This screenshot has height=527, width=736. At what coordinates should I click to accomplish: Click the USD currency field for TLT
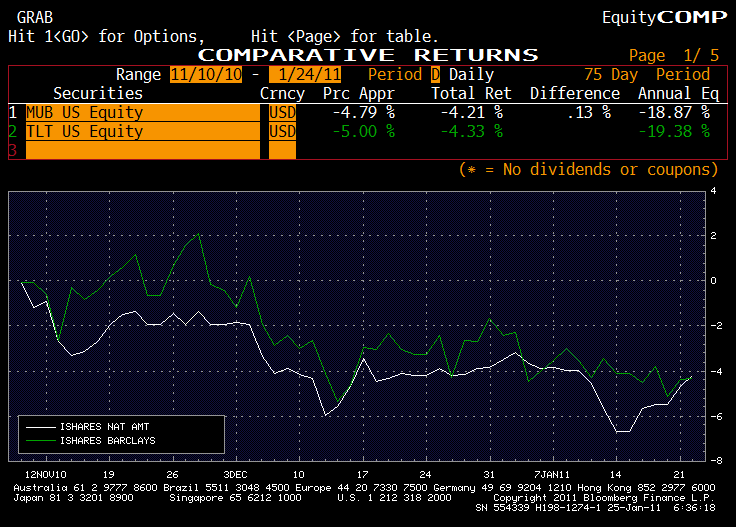point(283,132)
